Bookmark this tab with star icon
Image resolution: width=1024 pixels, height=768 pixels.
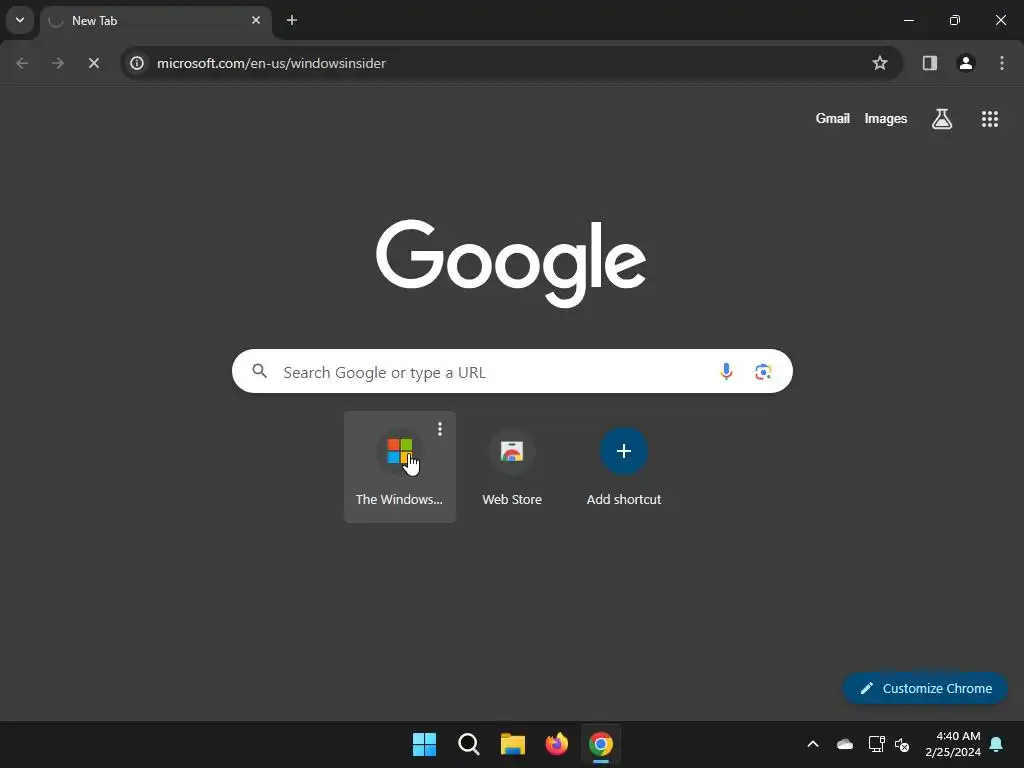click(x=880, y=63)
